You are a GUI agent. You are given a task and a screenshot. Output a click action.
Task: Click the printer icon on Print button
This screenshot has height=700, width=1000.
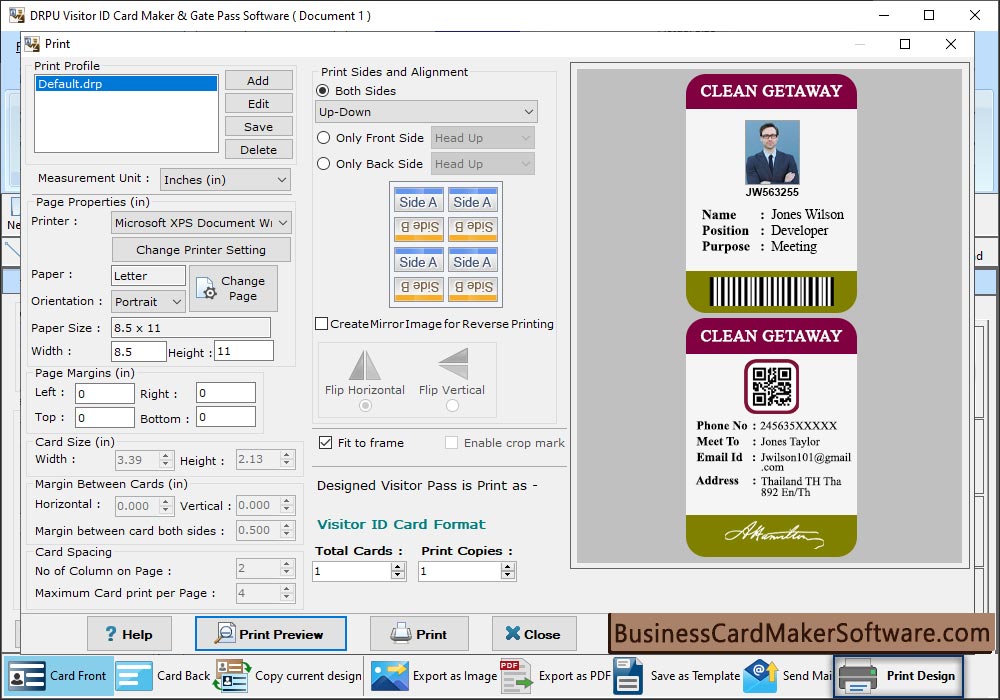coord(401,634)
